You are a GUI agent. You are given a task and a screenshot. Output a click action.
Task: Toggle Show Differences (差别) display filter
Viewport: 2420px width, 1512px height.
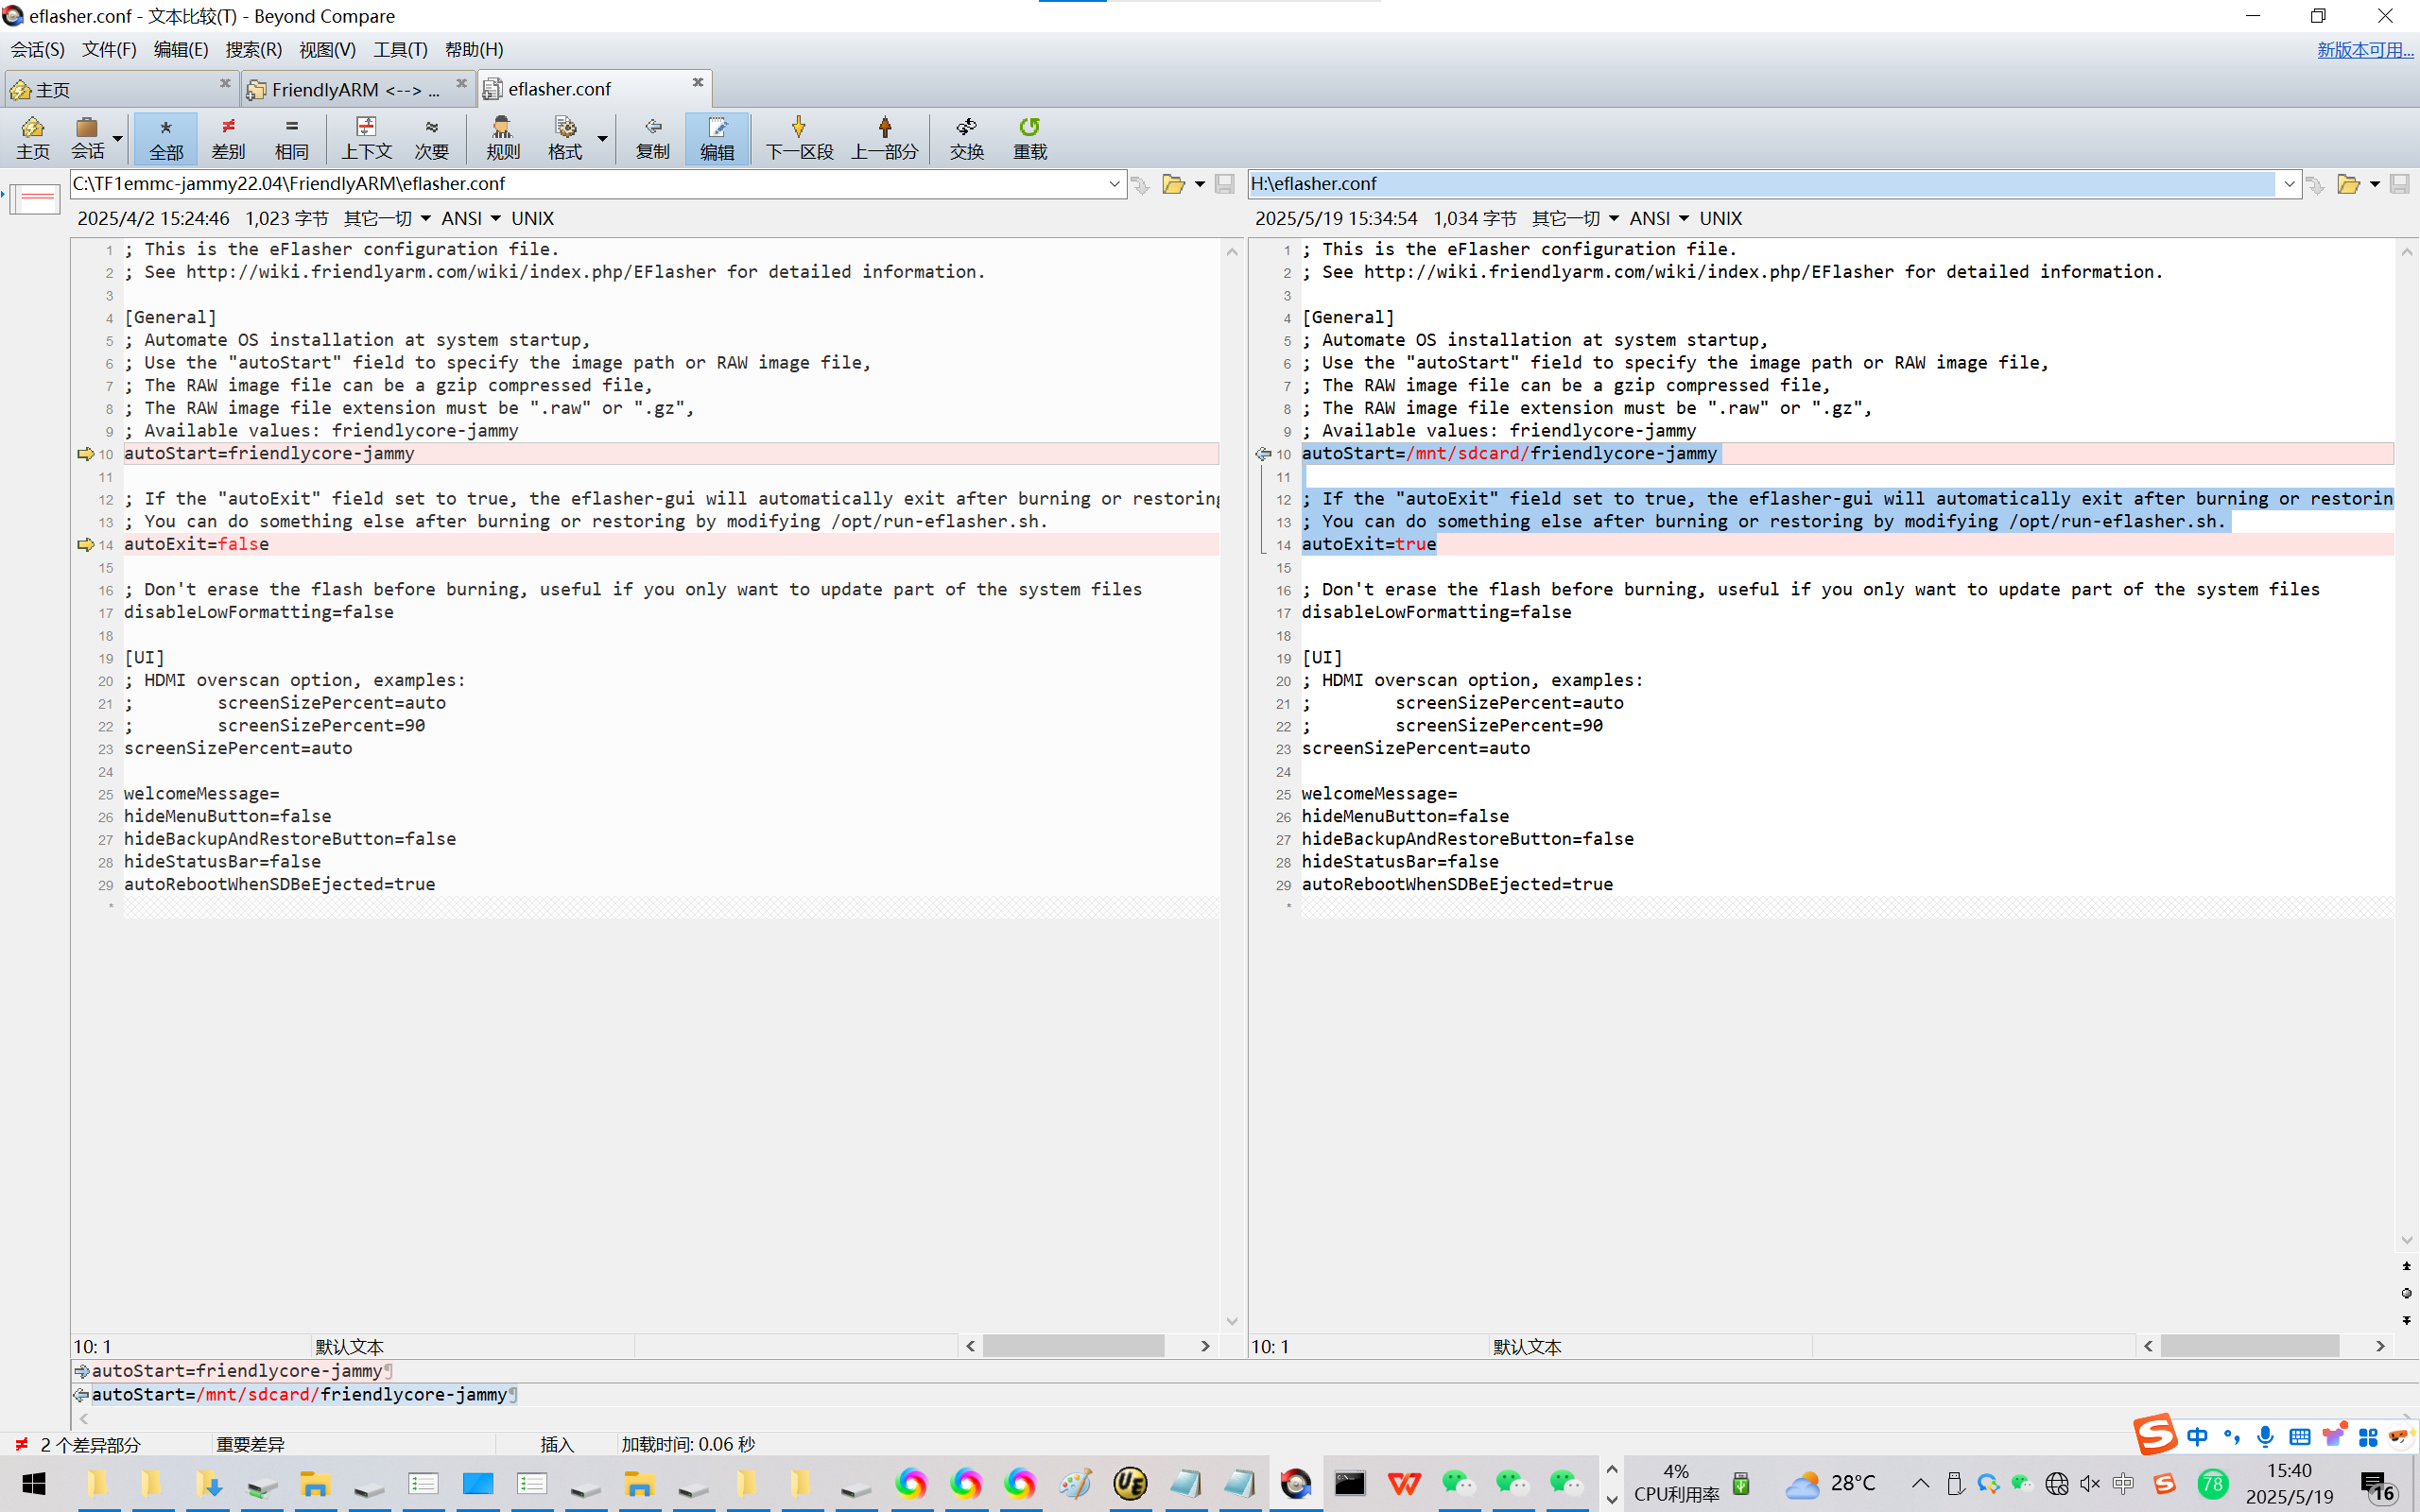click(x=228, y=137)
